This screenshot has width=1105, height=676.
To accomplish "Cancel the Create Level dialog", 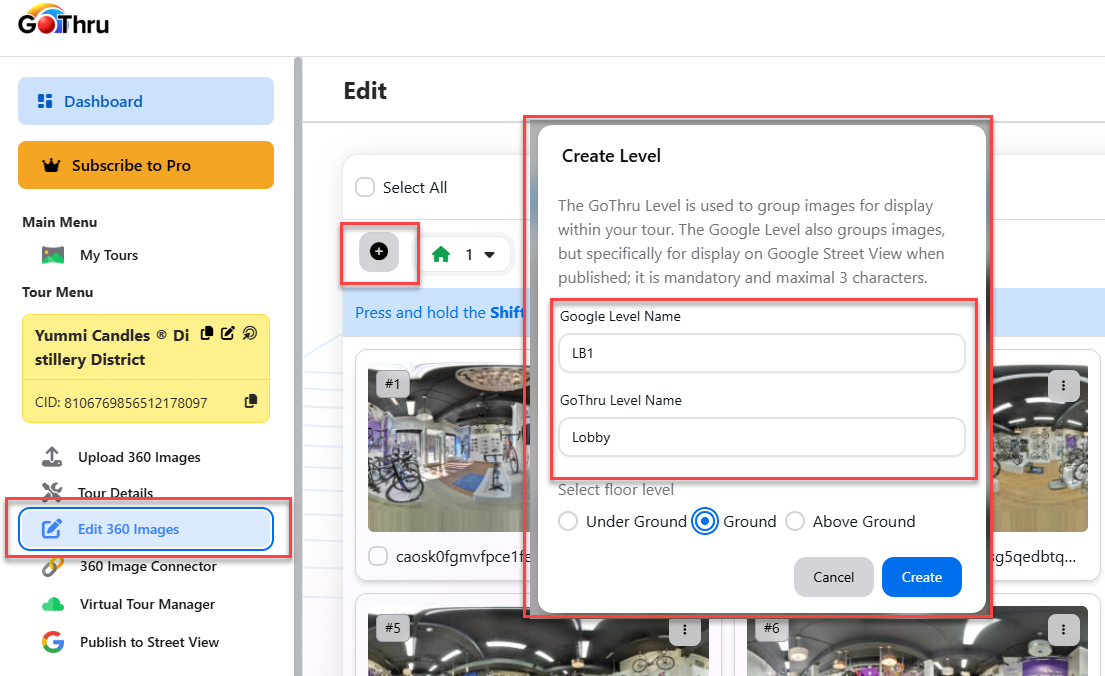I will click(x=833, y=577).
